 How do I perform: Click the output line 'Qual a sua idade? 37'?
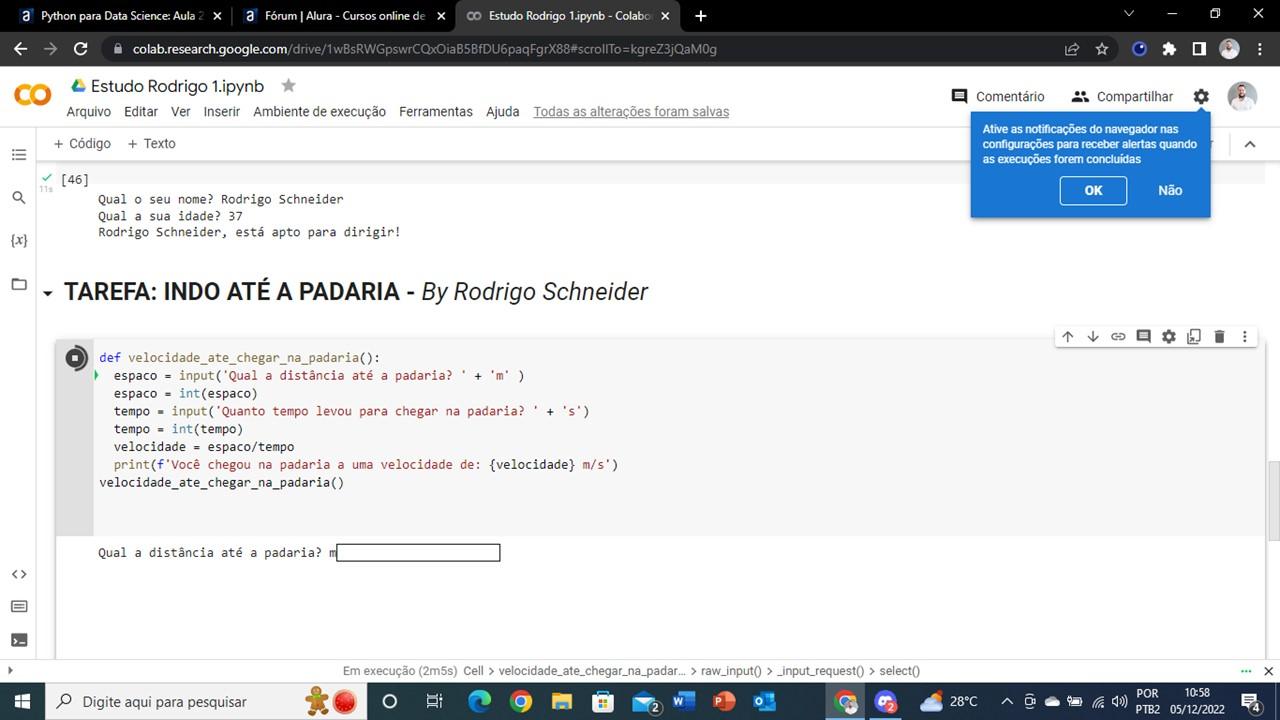pos(170,216)
